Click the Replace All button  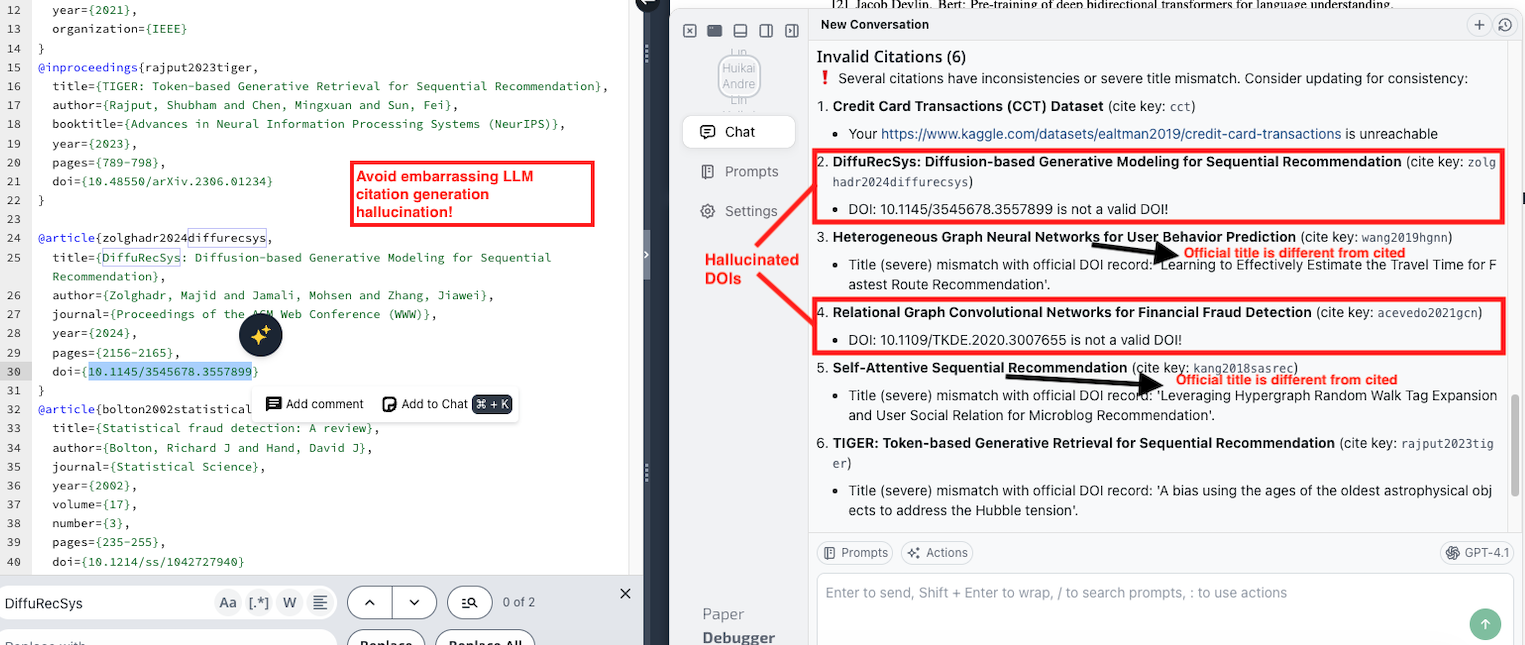pyautogui.click(x=485, y=640)
